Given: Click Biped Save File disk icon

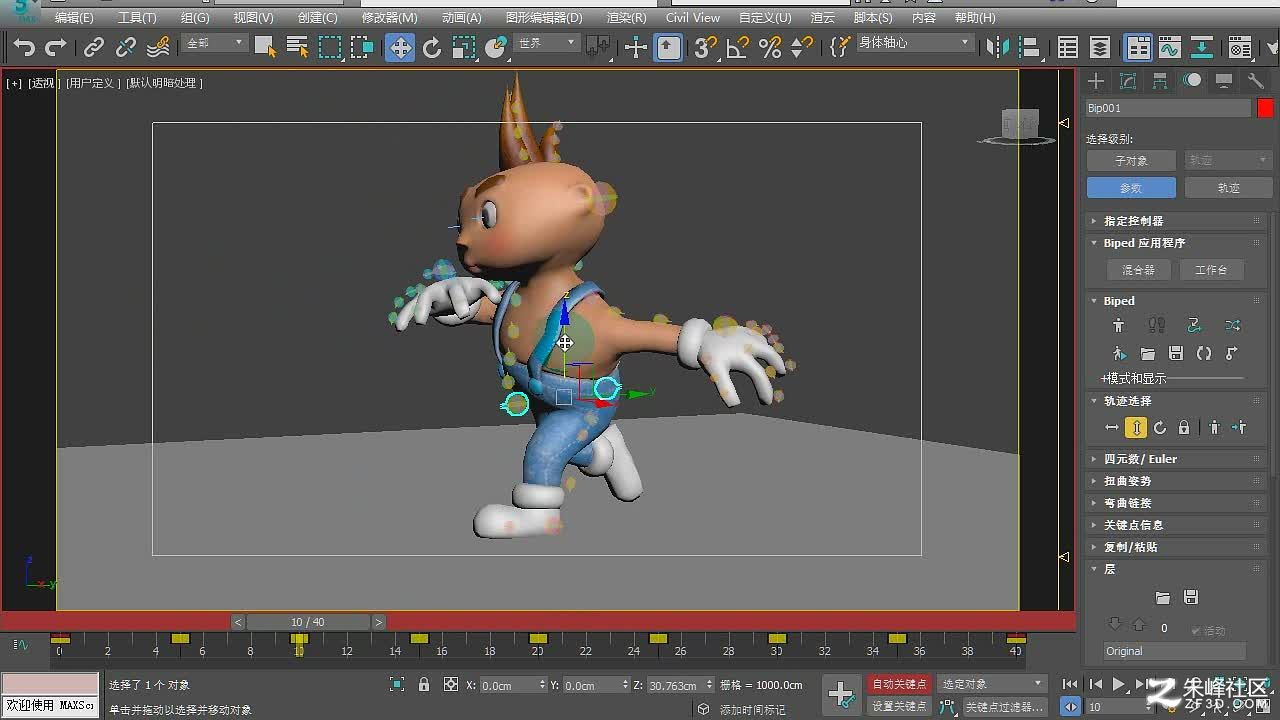Looking at the screenshot, I should [x=1176, y=354].
